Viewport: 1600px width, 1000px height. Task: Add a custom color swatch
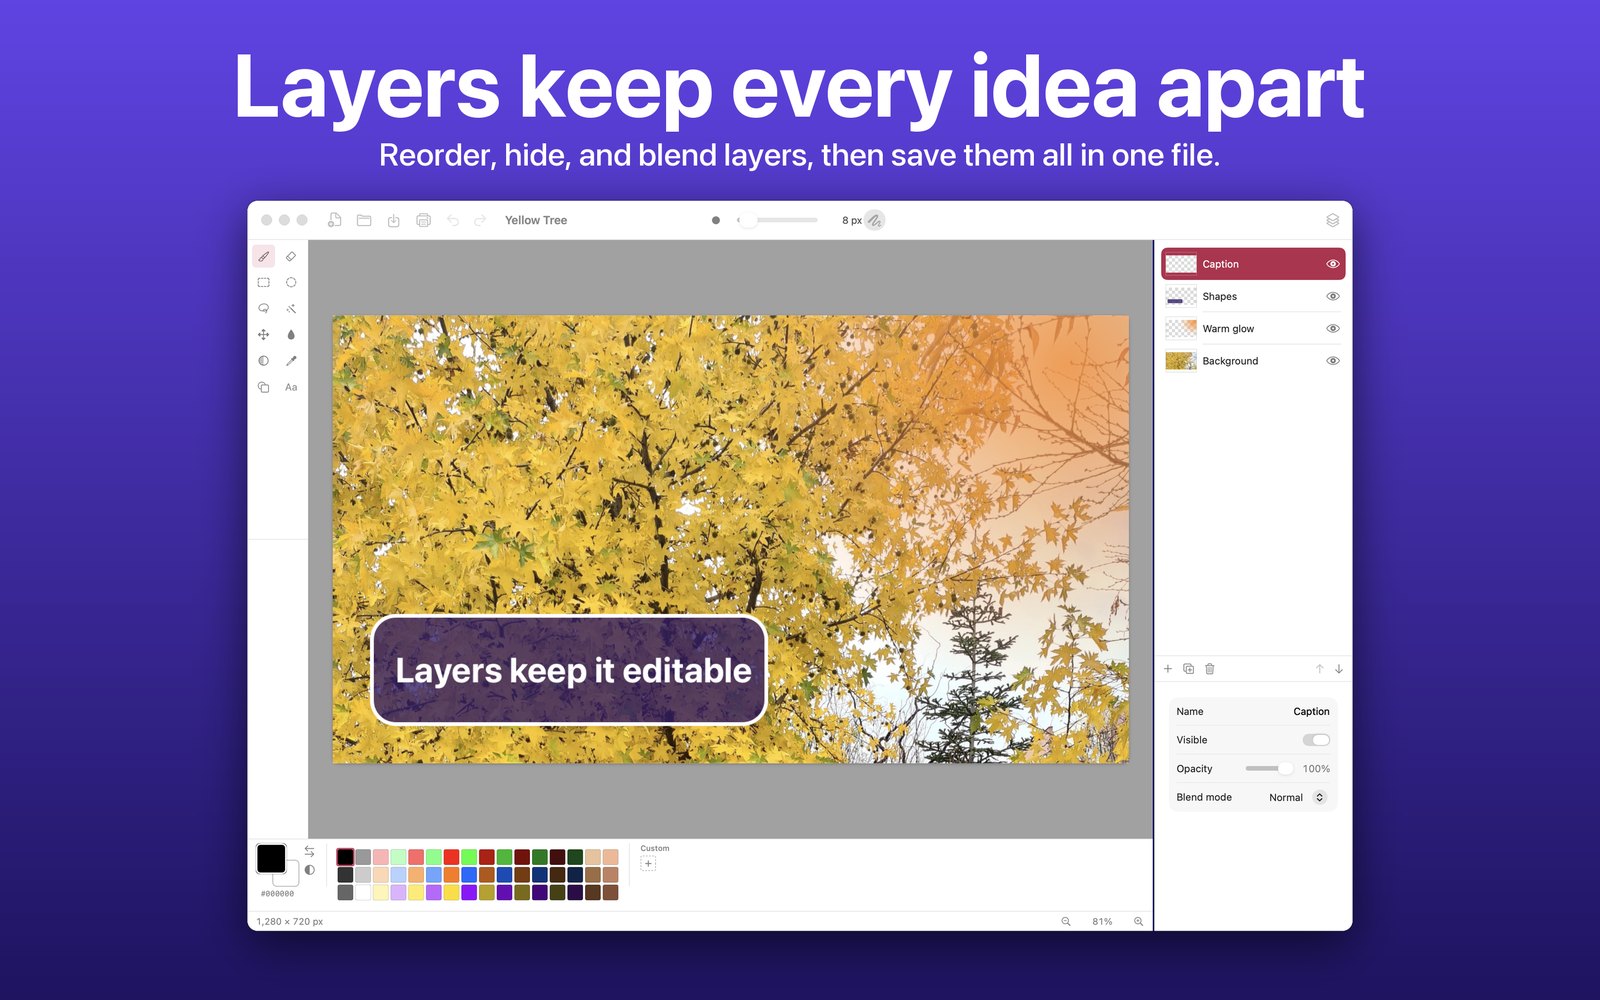(648, 864)
